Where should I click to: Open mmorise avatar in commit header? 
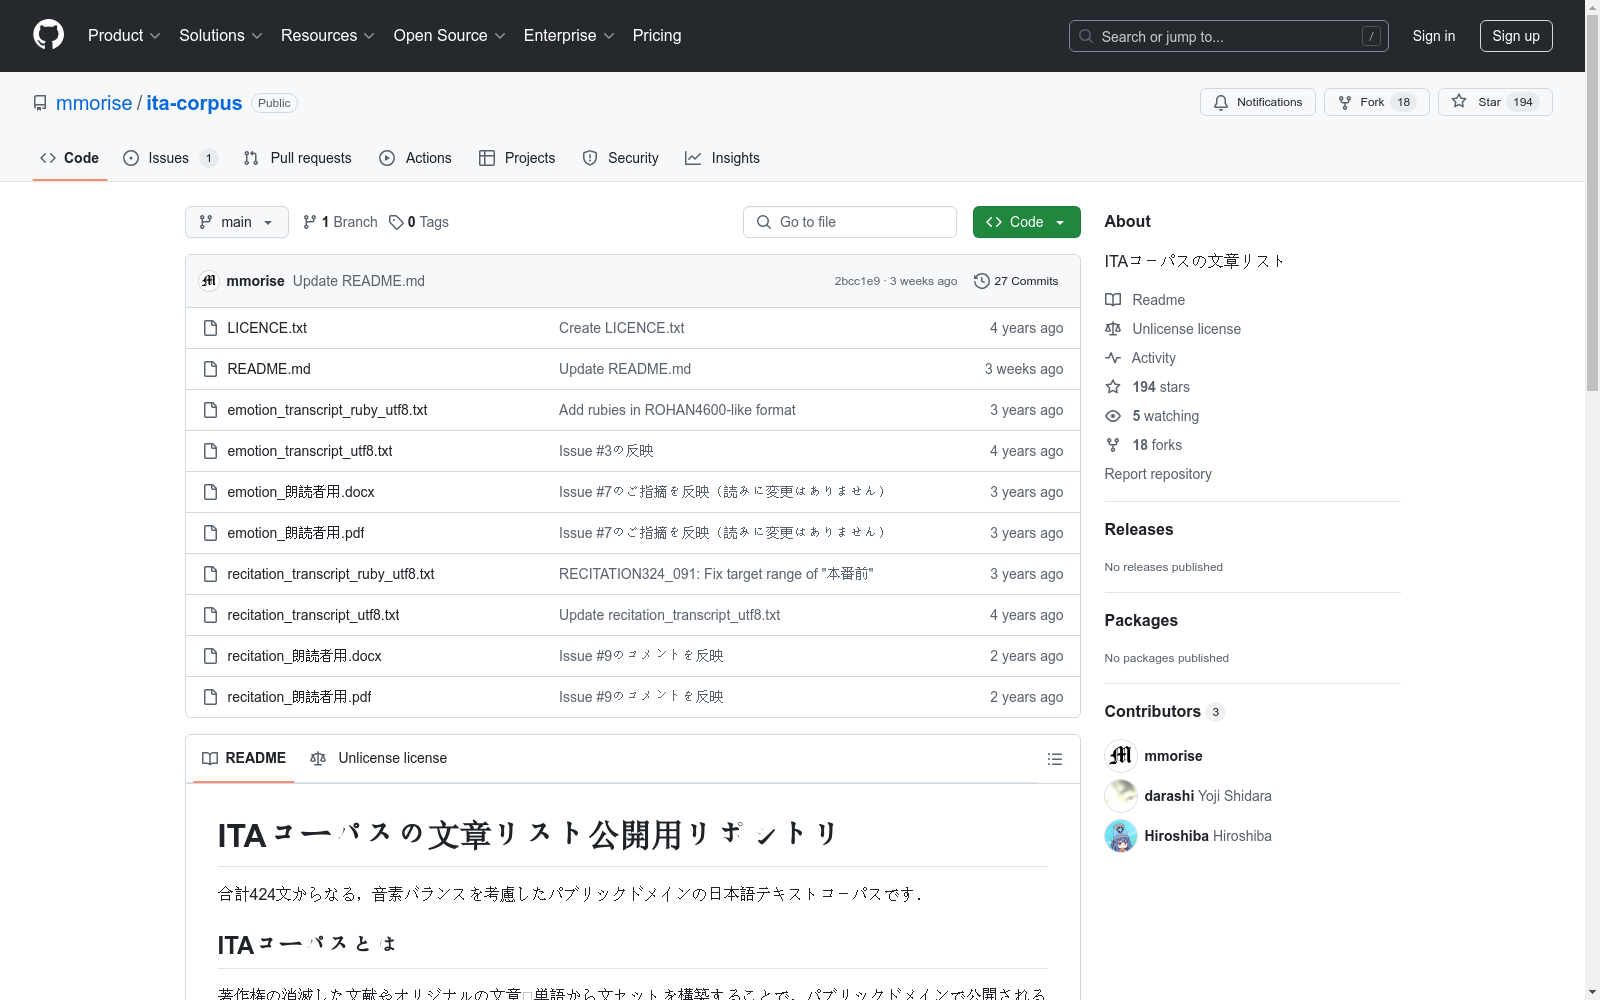coord(209,281)
